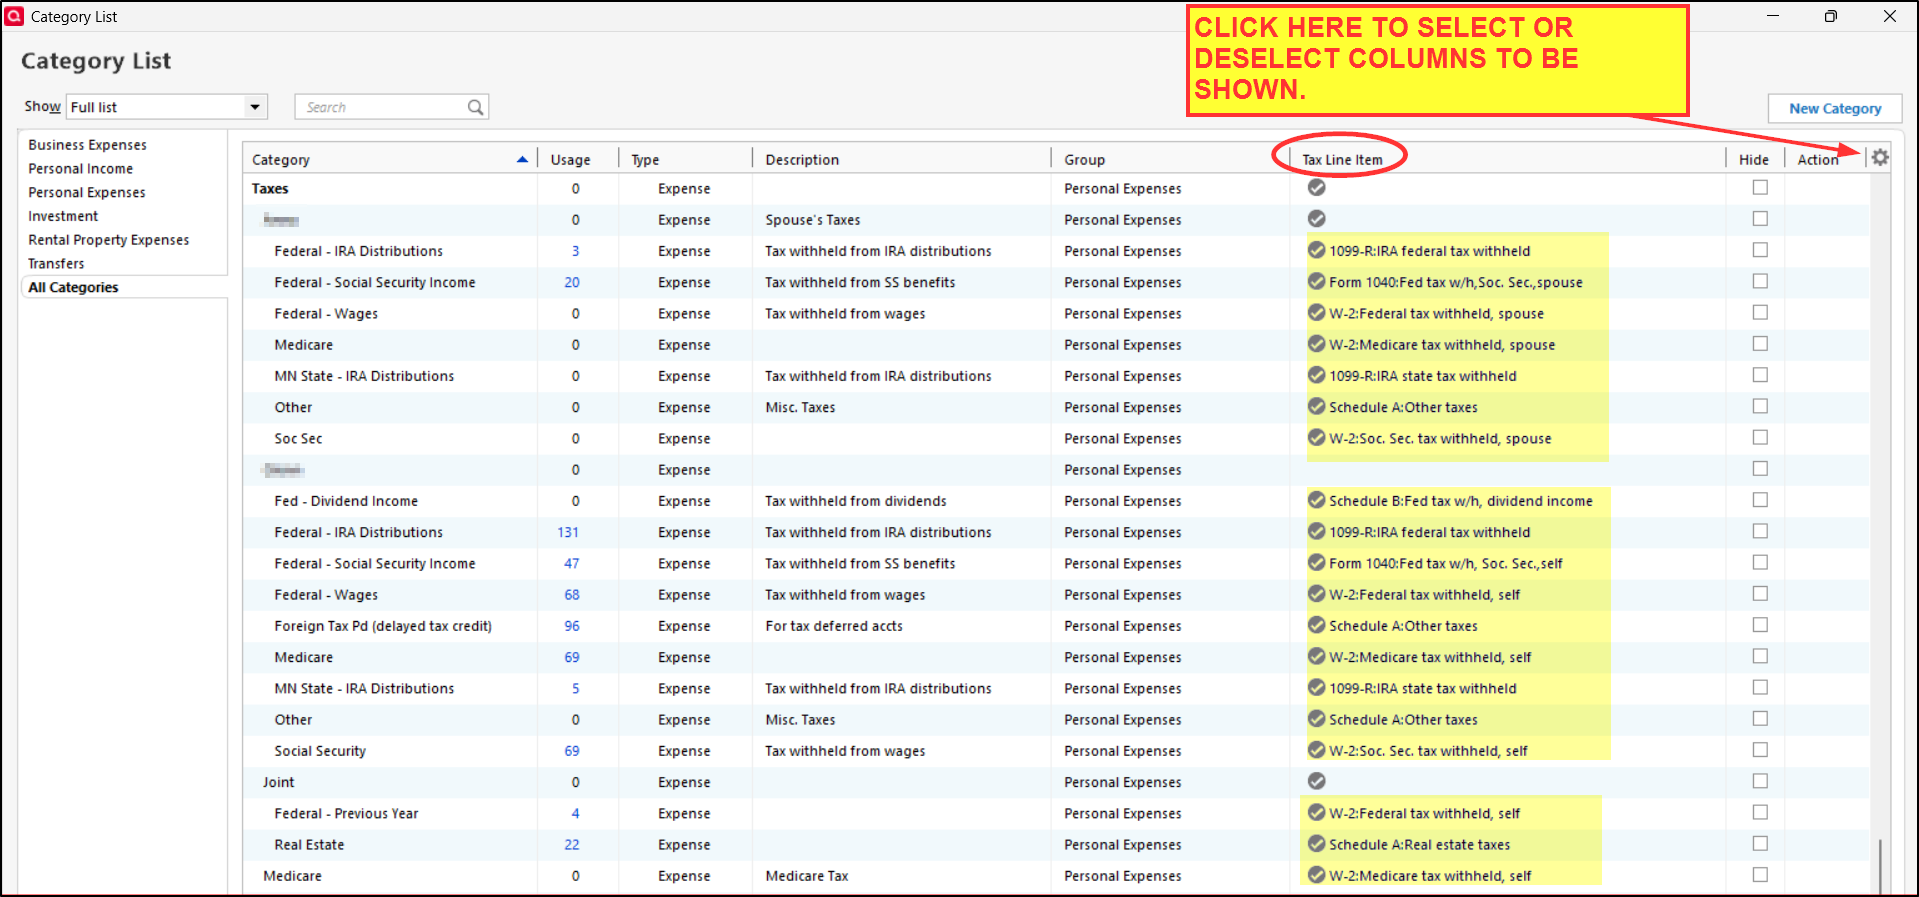The image size is (1919, 897).
Task: Sort by the Usage column header
Action: [x=570, y=160]
